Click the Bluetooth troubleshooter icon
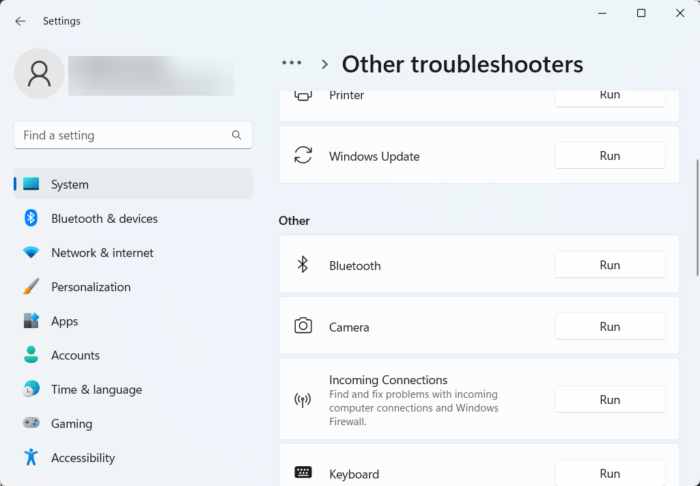 [302, 265]
